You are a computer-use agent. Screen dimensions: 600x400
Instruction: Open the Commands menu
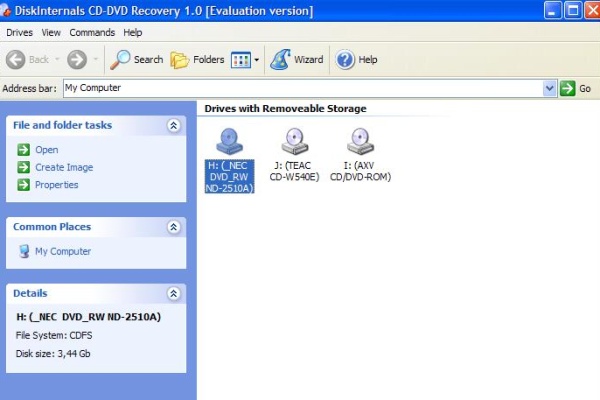[92, 33]
